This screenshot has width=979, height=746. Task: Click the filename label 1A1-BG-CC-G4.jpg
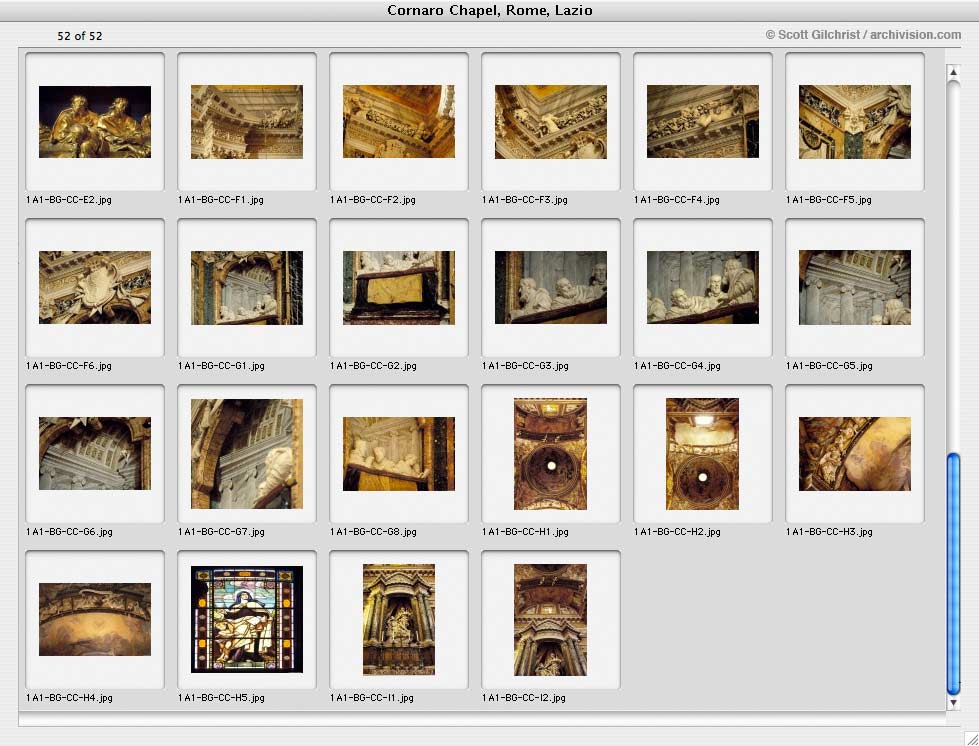tap(677, 366)
